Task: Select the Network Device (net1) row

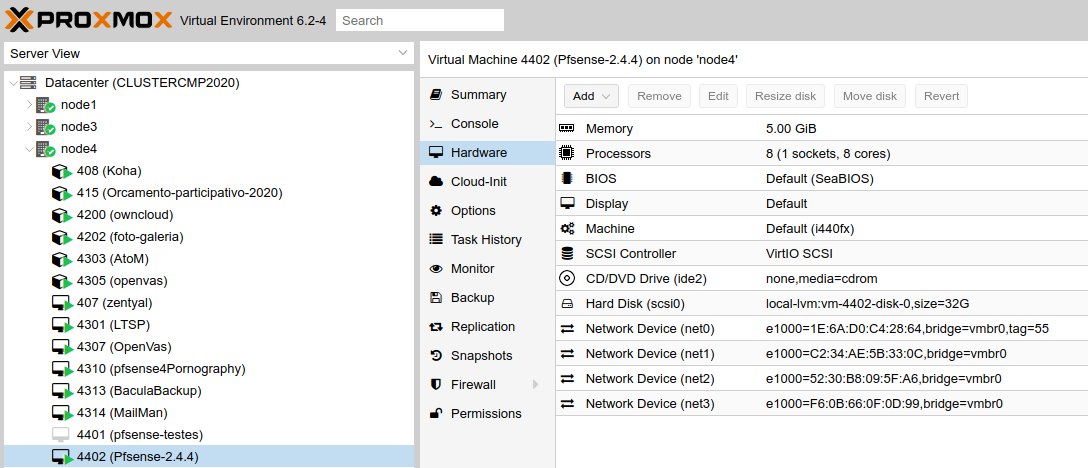Action: (x=822, y=353)
